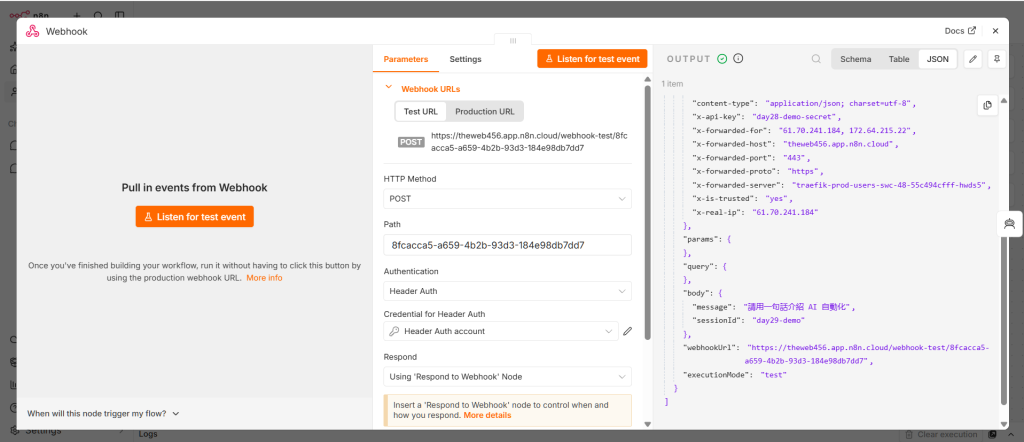The height and width of the screenshot is (442, 1024).
Task: Edit the Header Auth credential pencil icon
Action: tap(627, 331)
